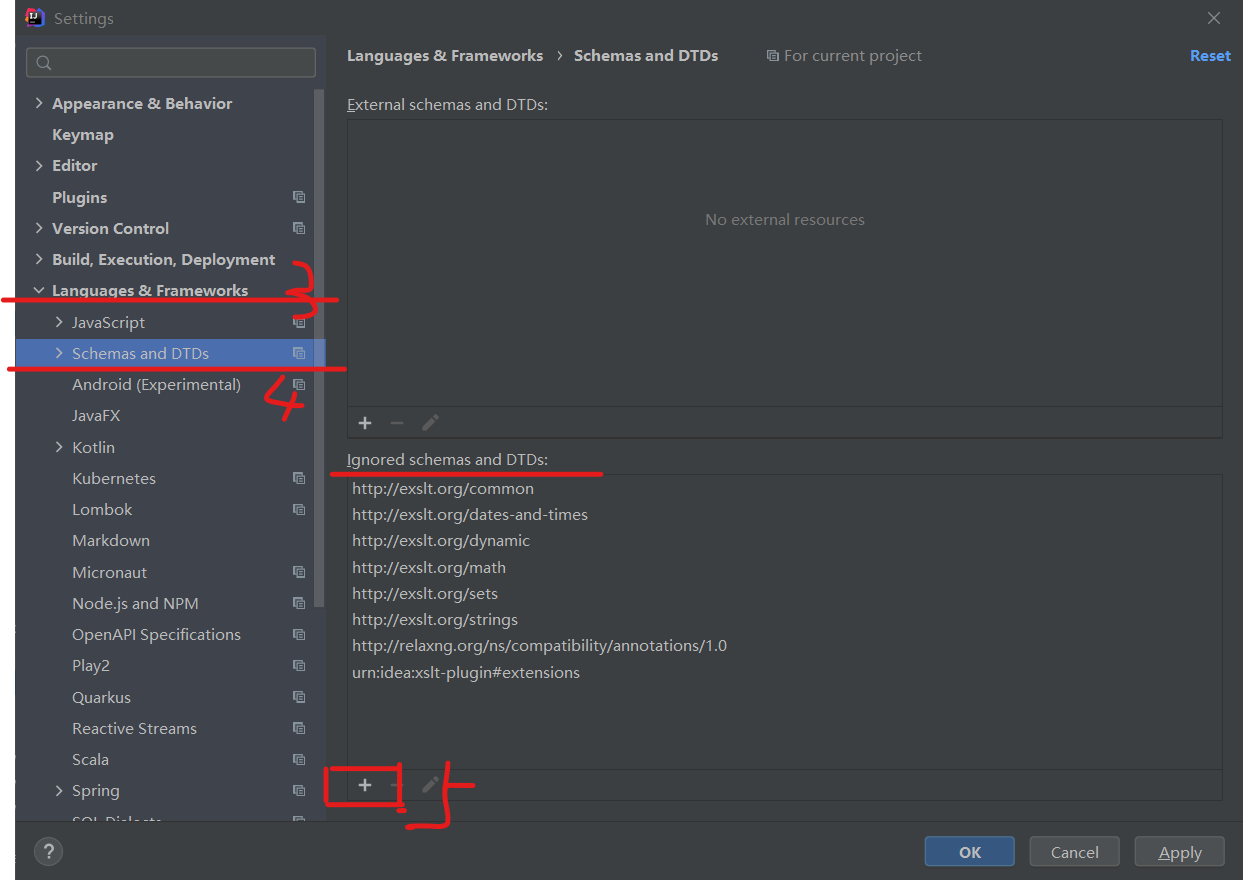
Task: Click the Edit pencil under External schemas
Action: coord(430,423)
